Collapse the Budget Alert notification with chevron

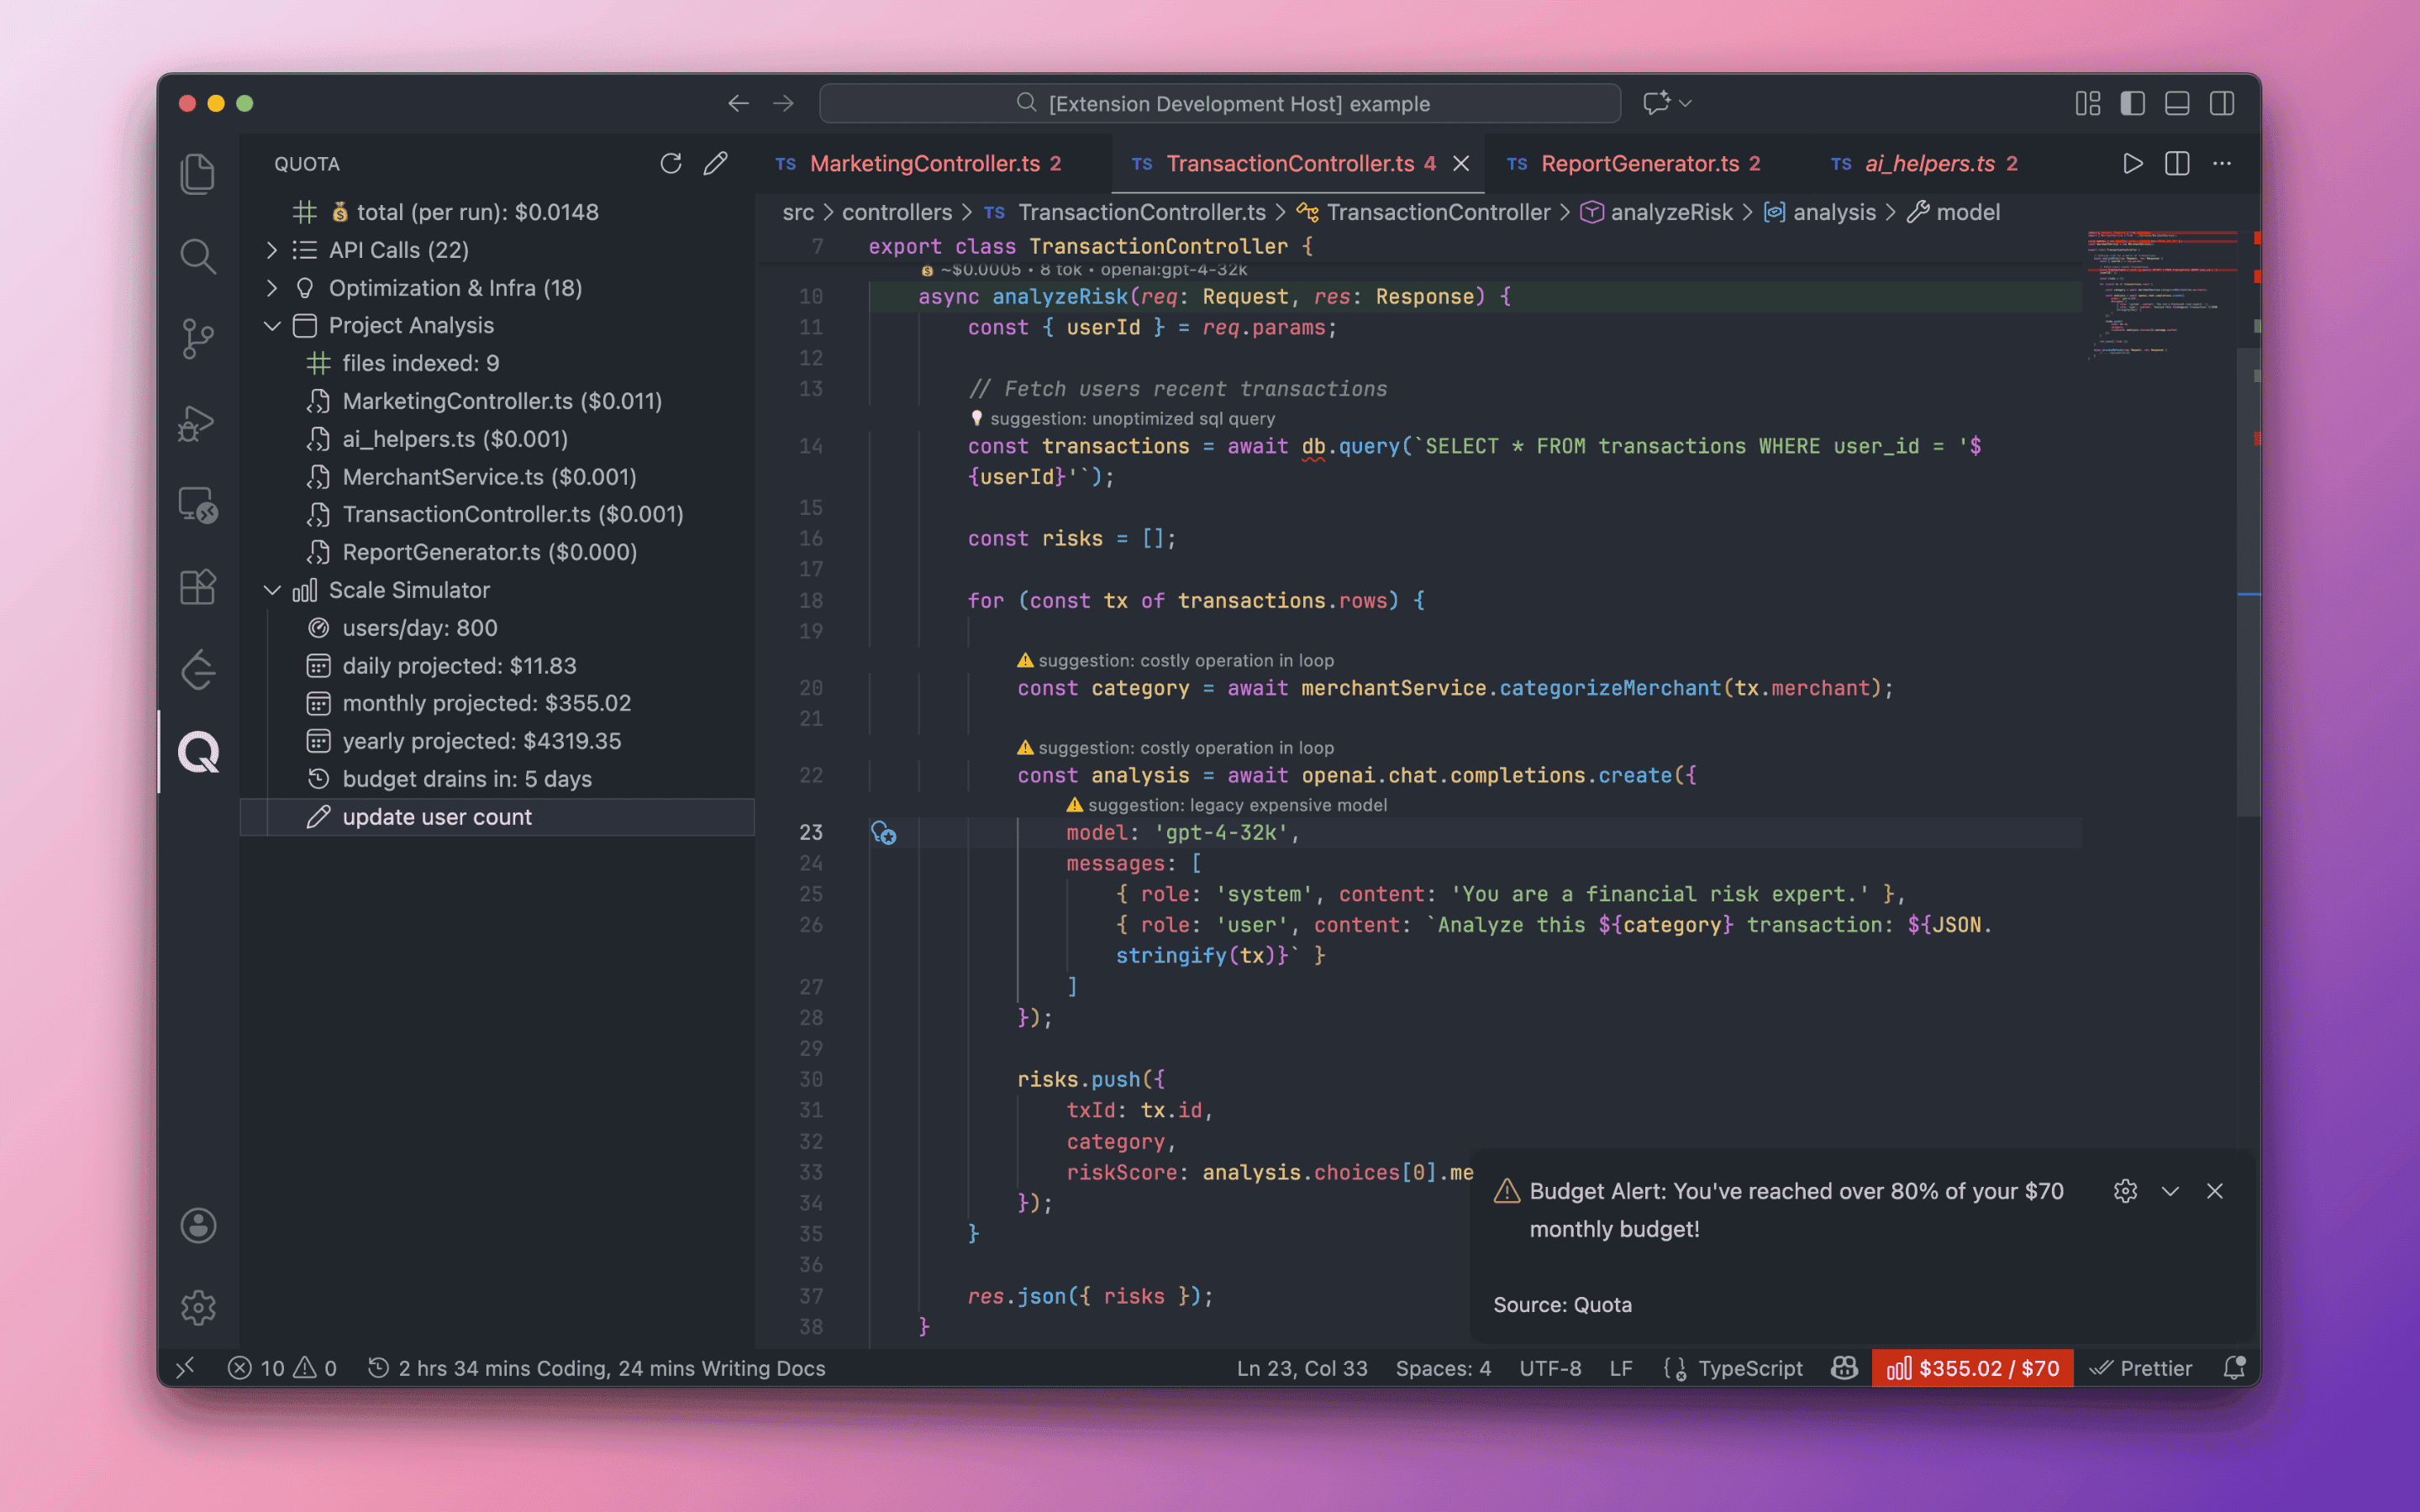click(2170, 1190)
